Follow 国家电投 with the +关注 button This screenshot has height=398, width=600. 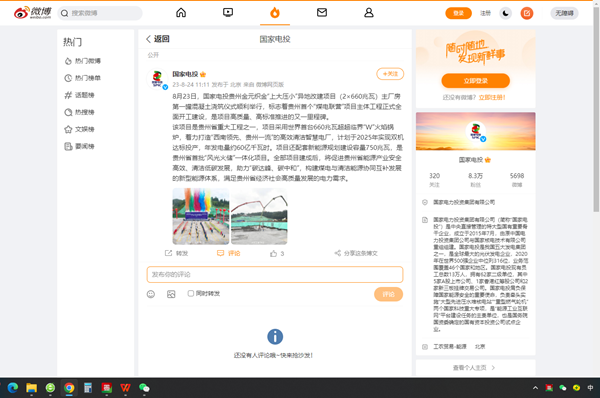[390, 74]
